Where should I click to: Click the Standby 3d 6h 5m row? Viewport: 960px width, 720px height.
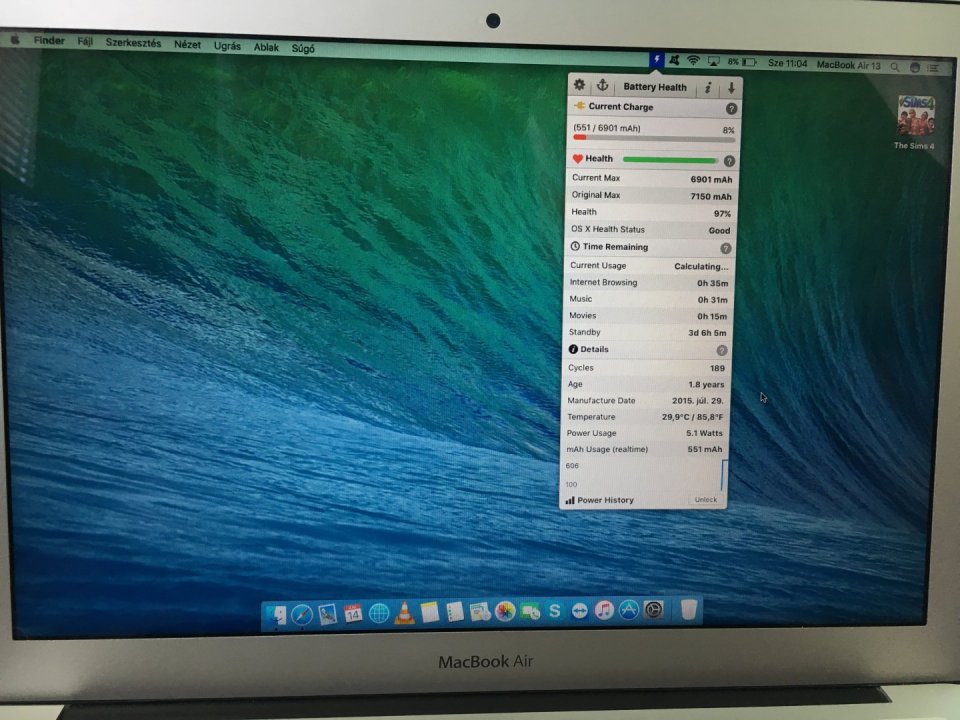click(647, 332)
